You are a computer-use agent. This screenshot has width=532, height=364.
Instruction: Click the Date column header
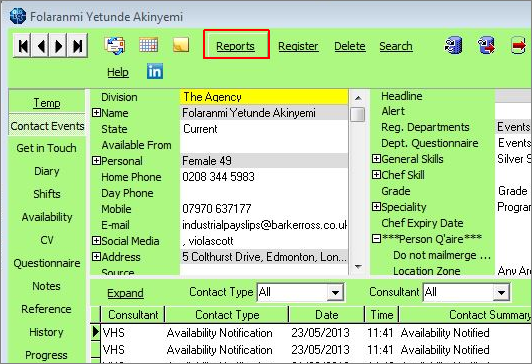327,314
